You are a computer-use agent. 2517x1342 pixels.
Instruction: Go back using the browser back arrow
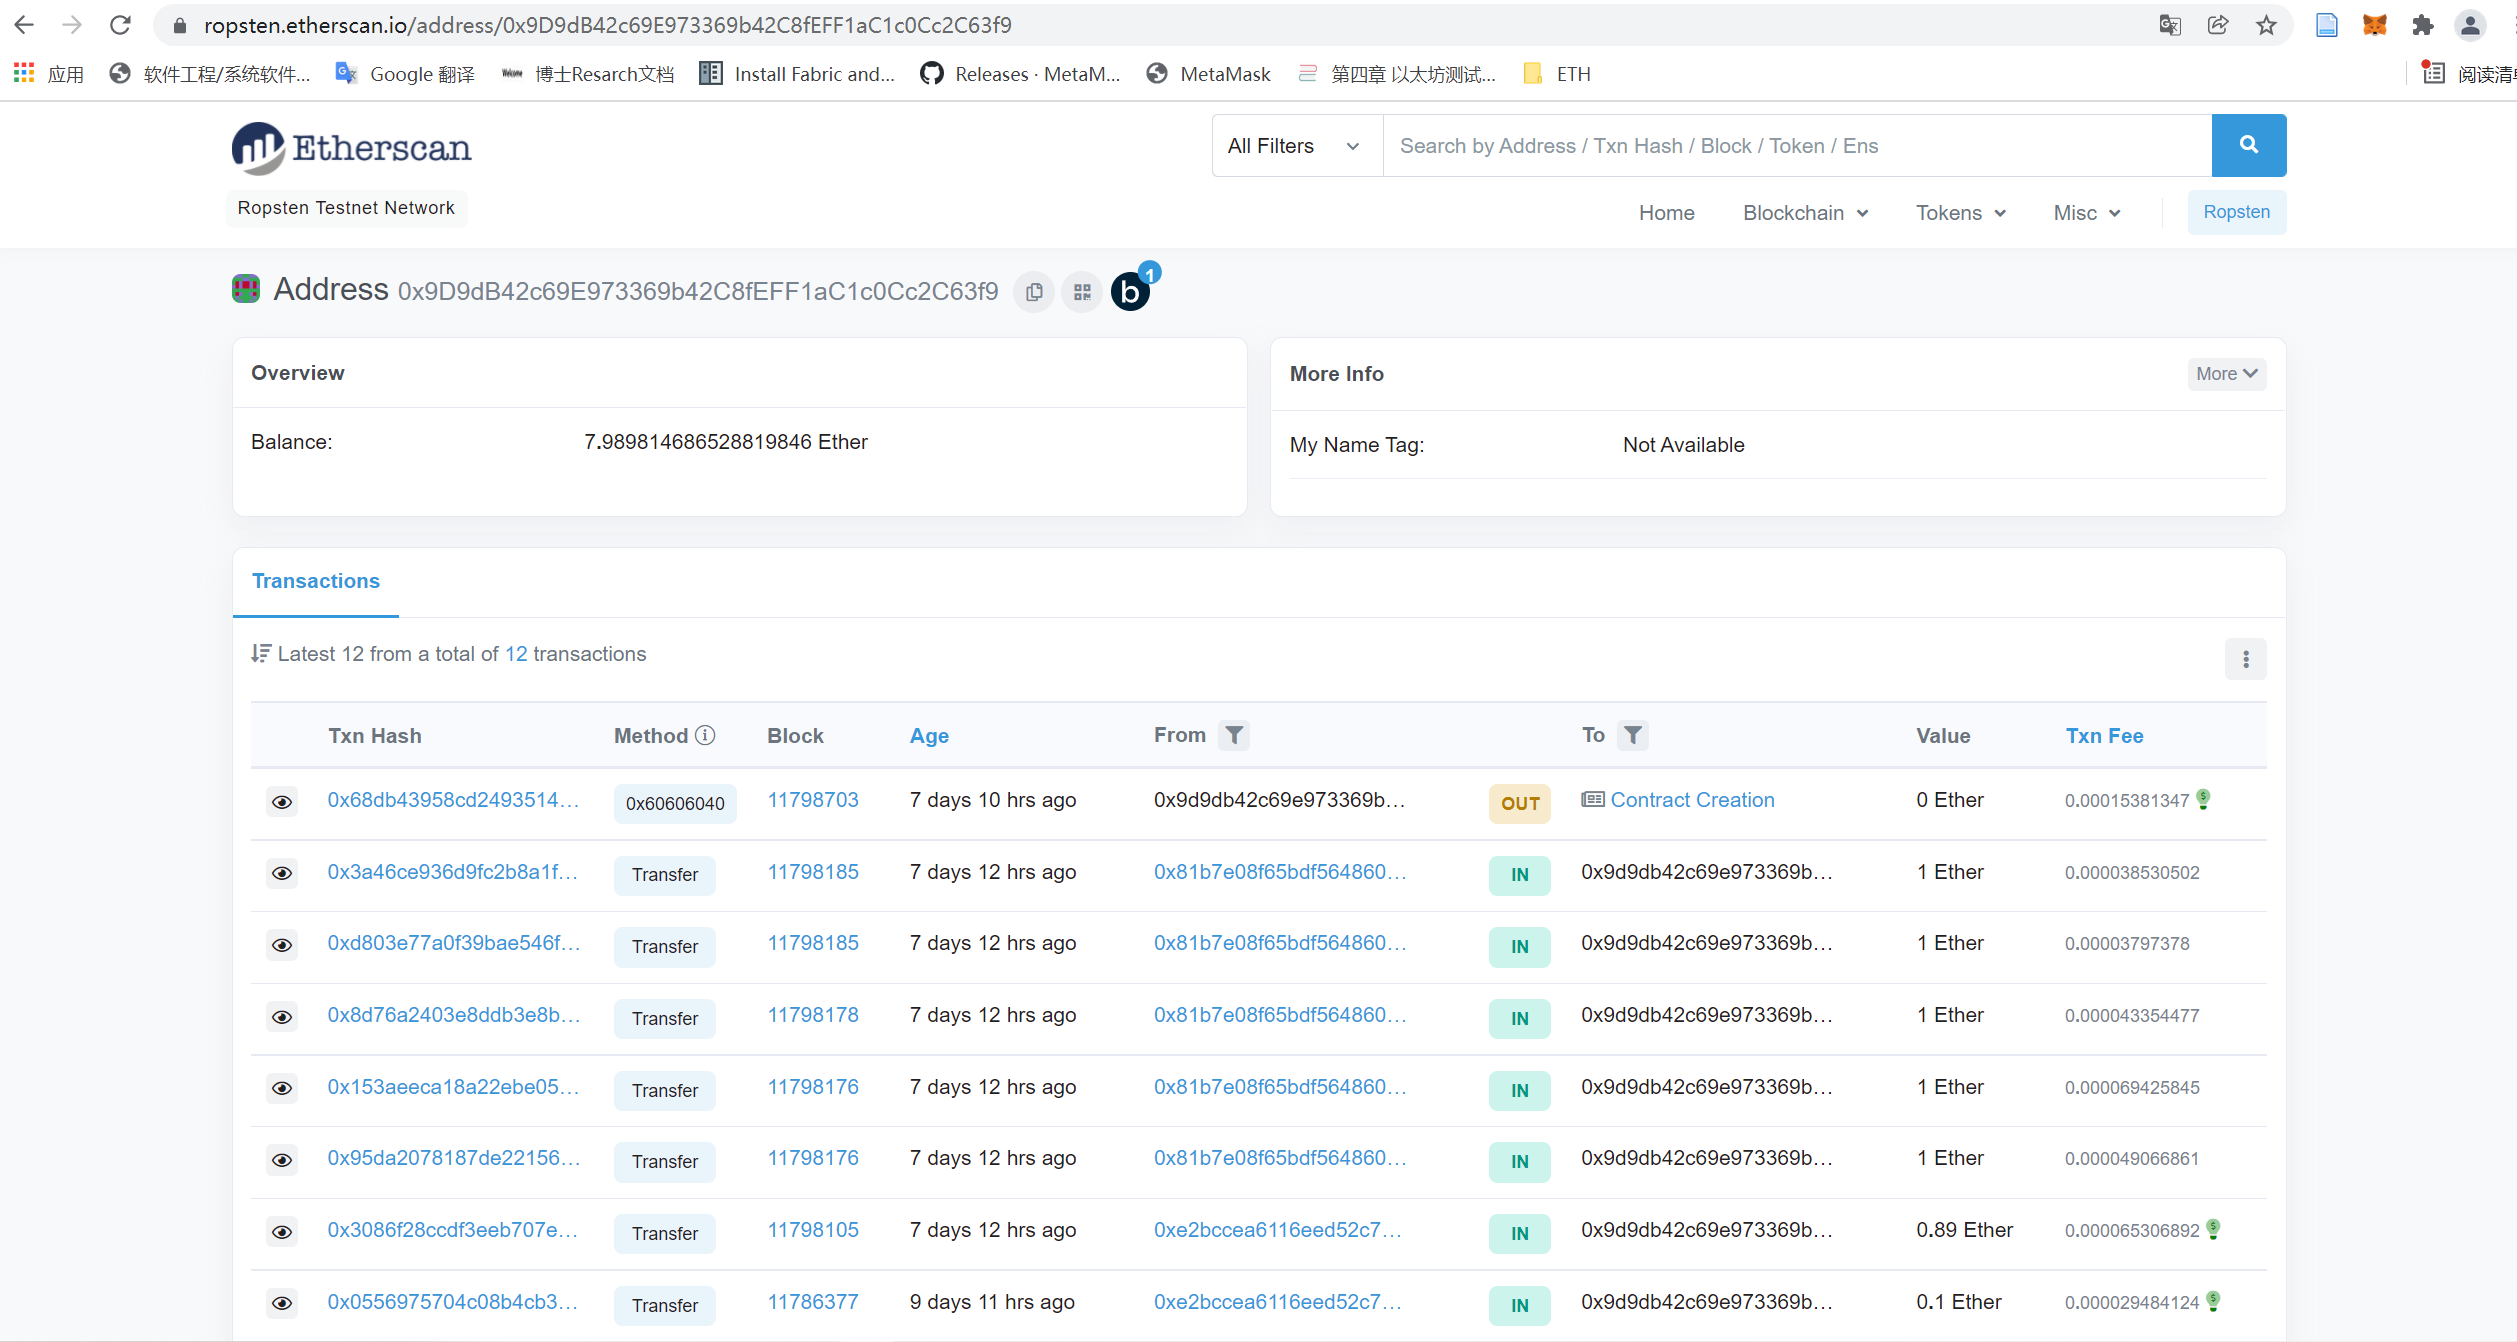click(x=24, y=25)
